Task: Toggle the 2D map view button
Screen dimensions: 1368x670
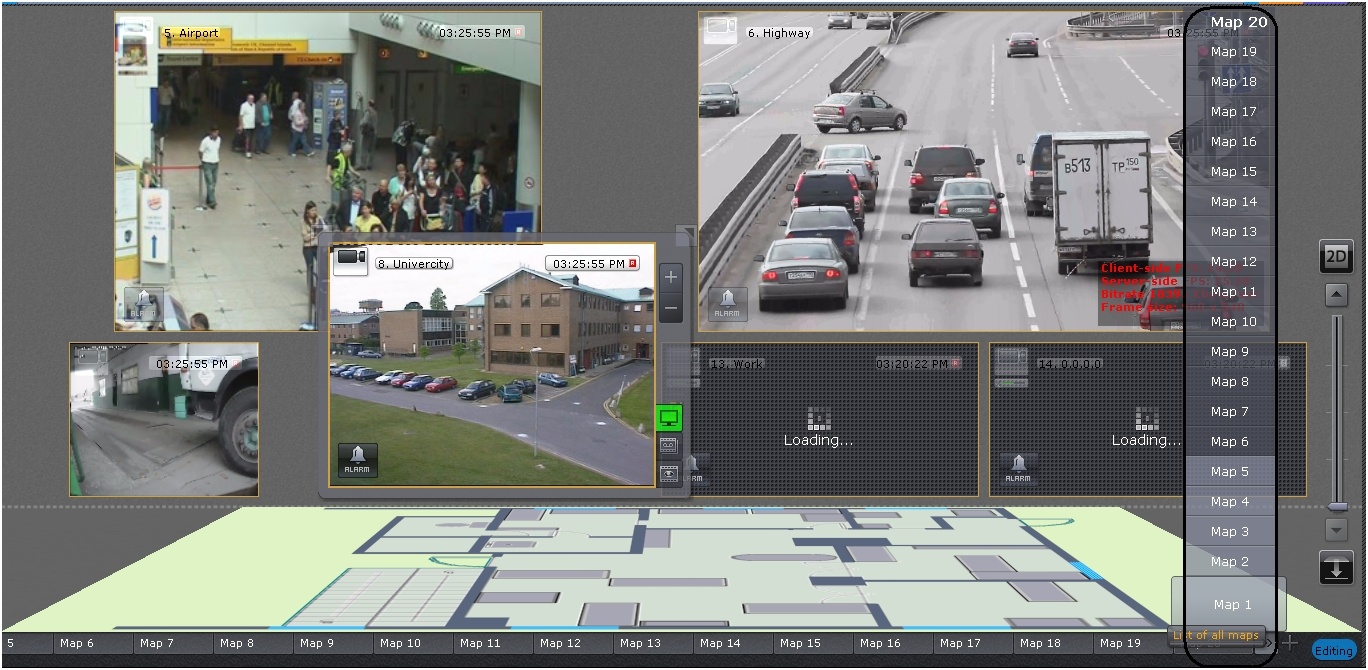Action: click(x=1336, y=256)
